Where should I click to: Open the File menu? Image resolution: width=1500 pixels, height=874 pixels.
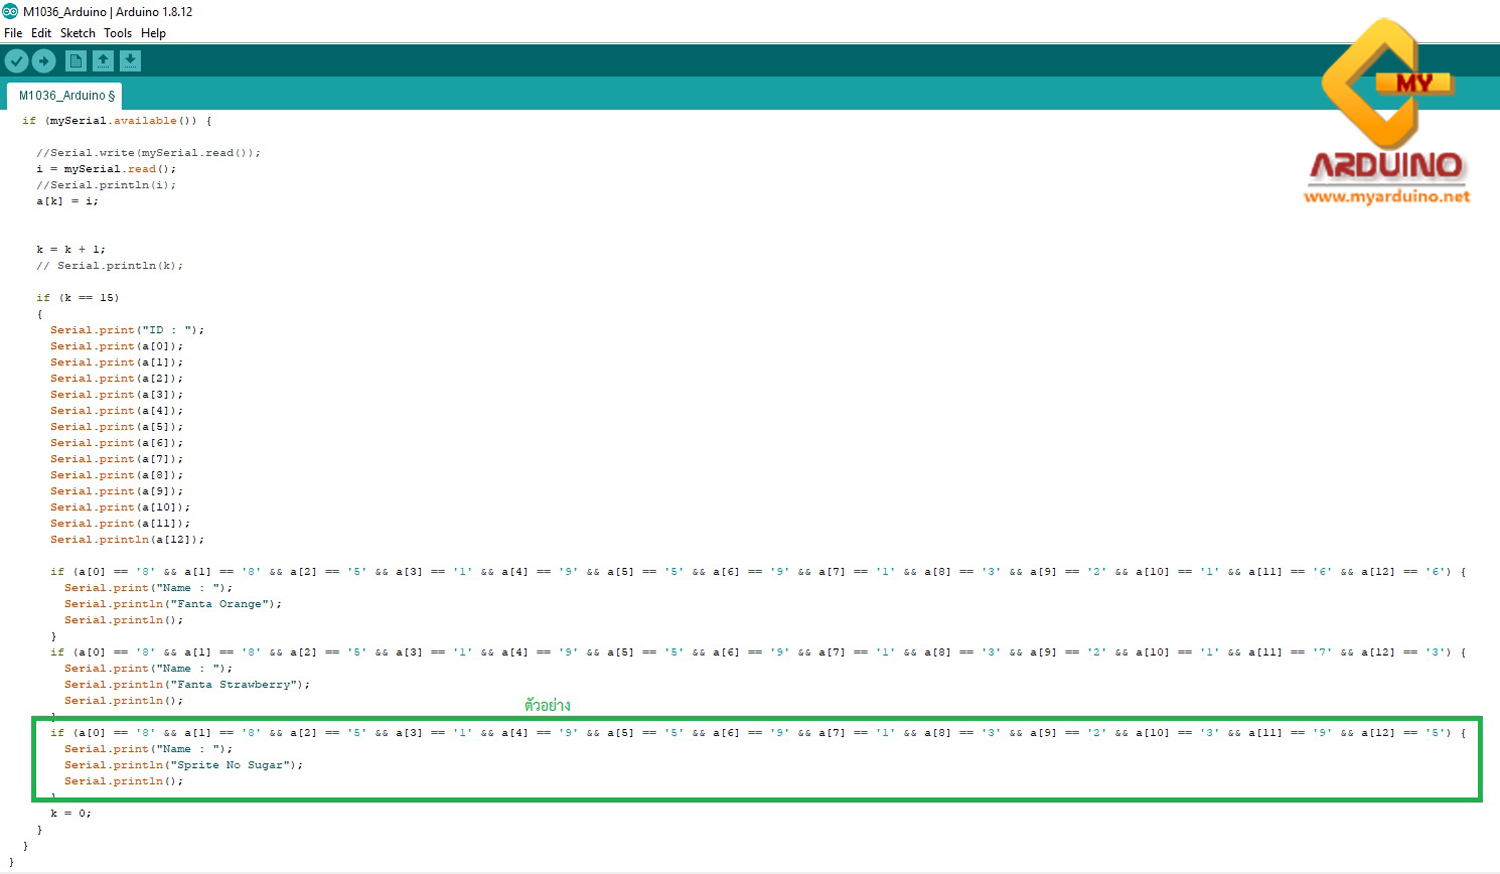coord(14,33)
